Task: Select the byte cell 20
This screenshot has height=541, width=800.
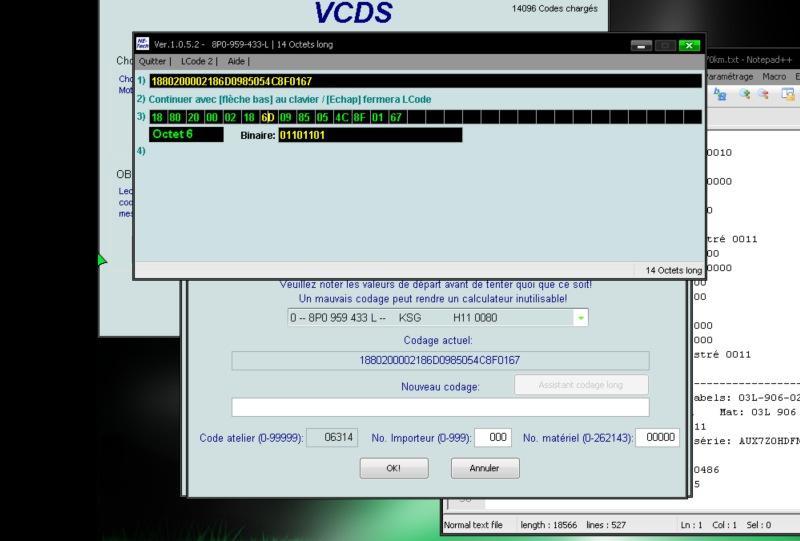Action: pos(193,117)
